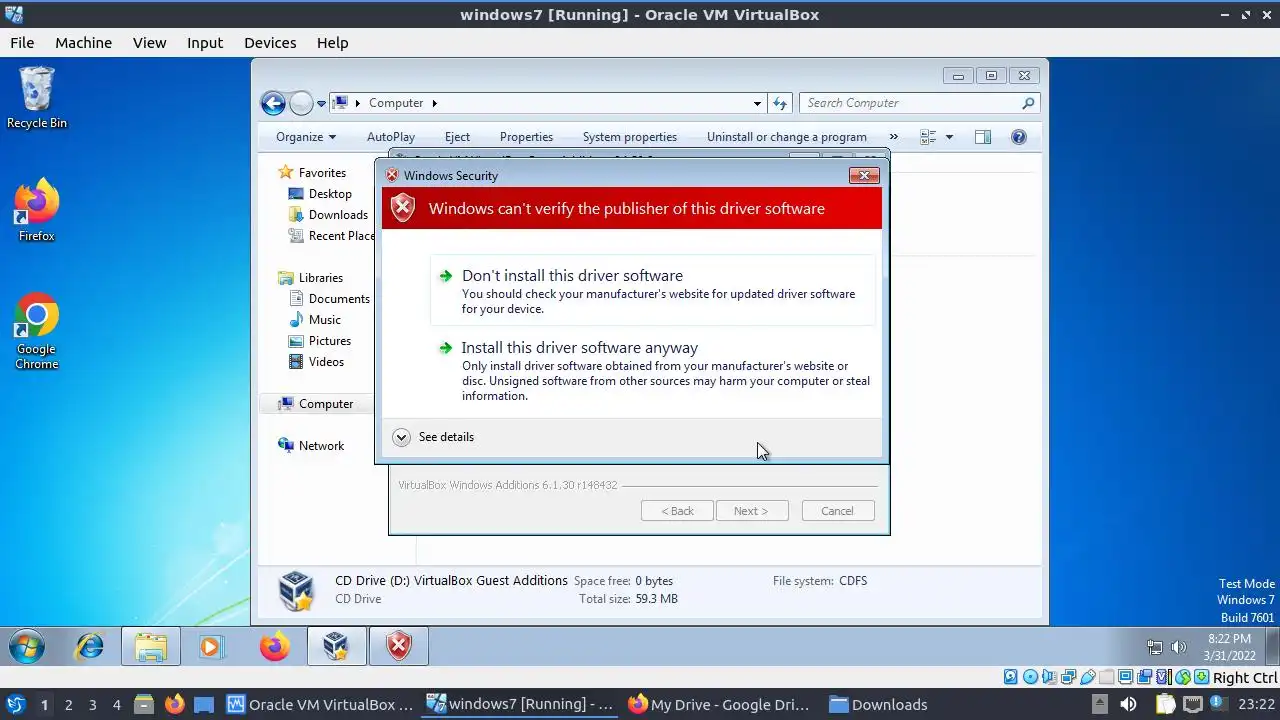Open the change view dropdown arrow
Viewport: 1280px width, 720px height.
tap(949, 137)
